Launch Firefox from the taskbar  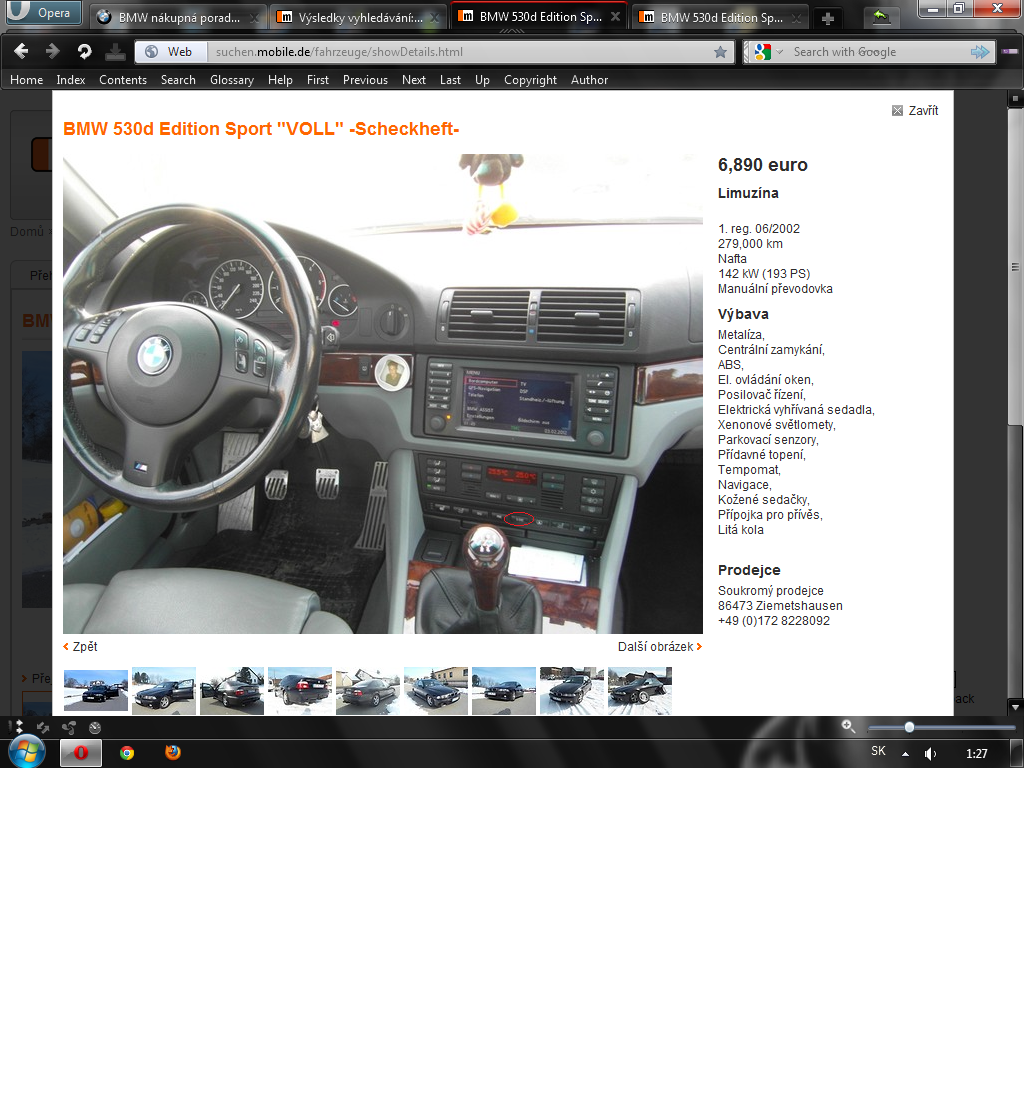point(173,753)
